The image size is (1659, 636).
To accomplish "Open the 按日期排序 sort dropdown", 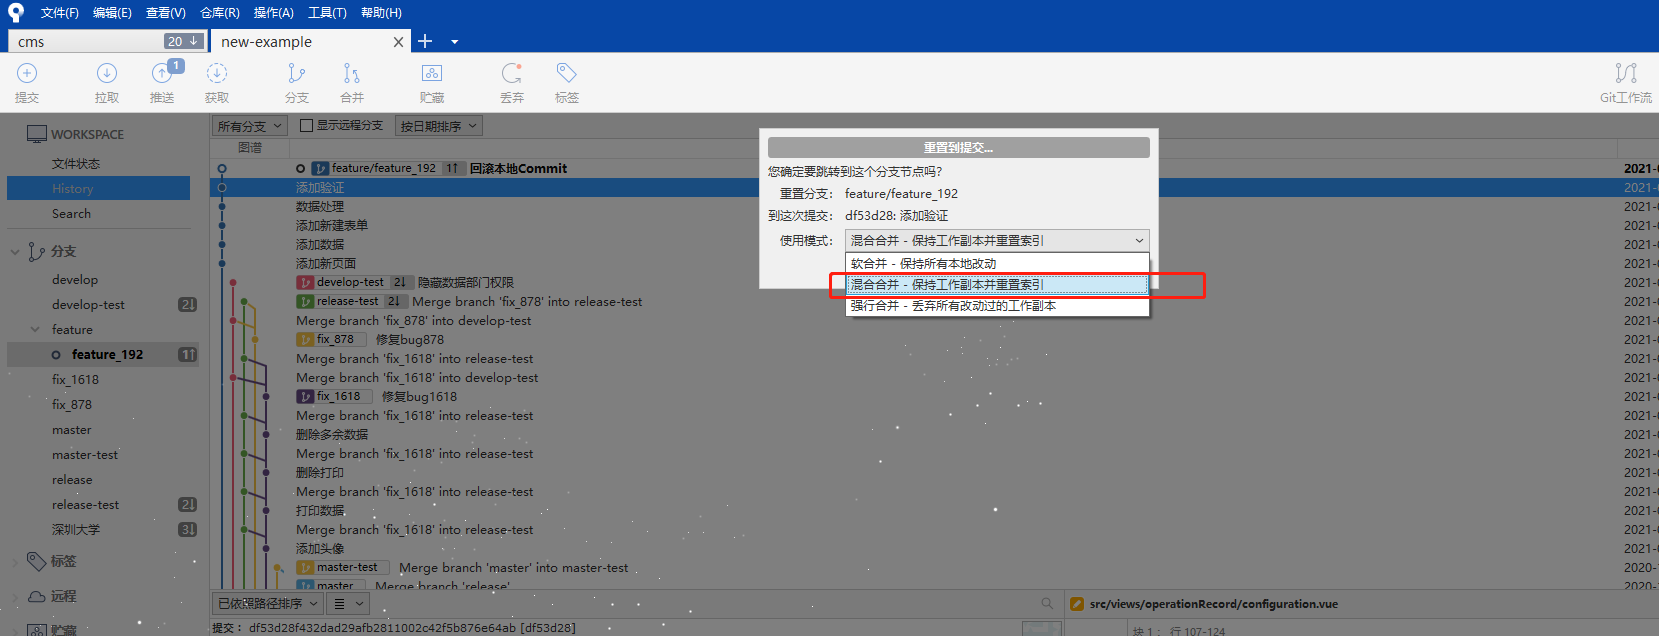I will tap(438, 126).
